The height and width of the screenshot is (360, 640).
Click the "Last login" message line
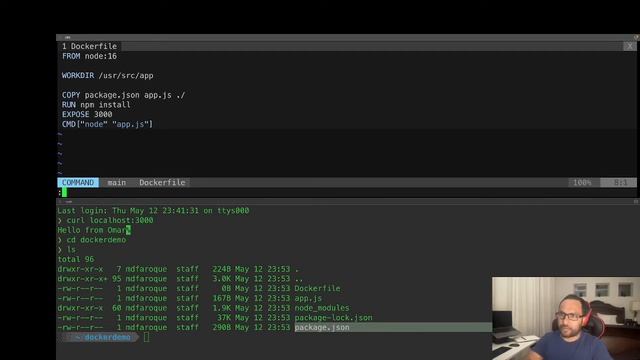pyautogui.click(x=153, y=211)
